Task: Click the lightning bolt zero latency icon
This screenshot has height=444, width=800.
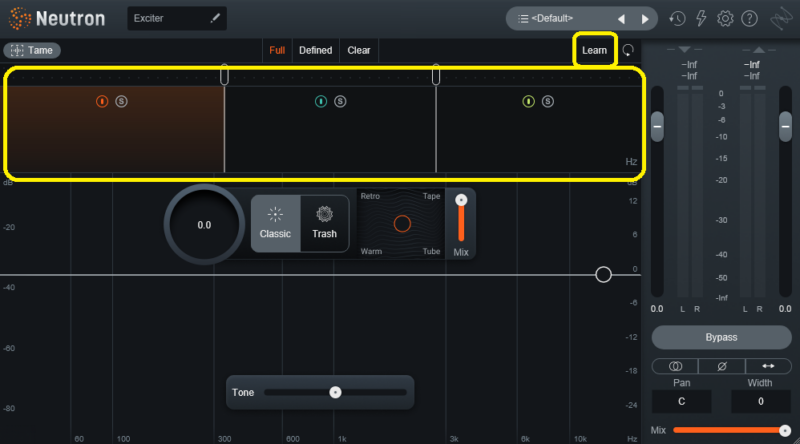Action: click(701, 19)
